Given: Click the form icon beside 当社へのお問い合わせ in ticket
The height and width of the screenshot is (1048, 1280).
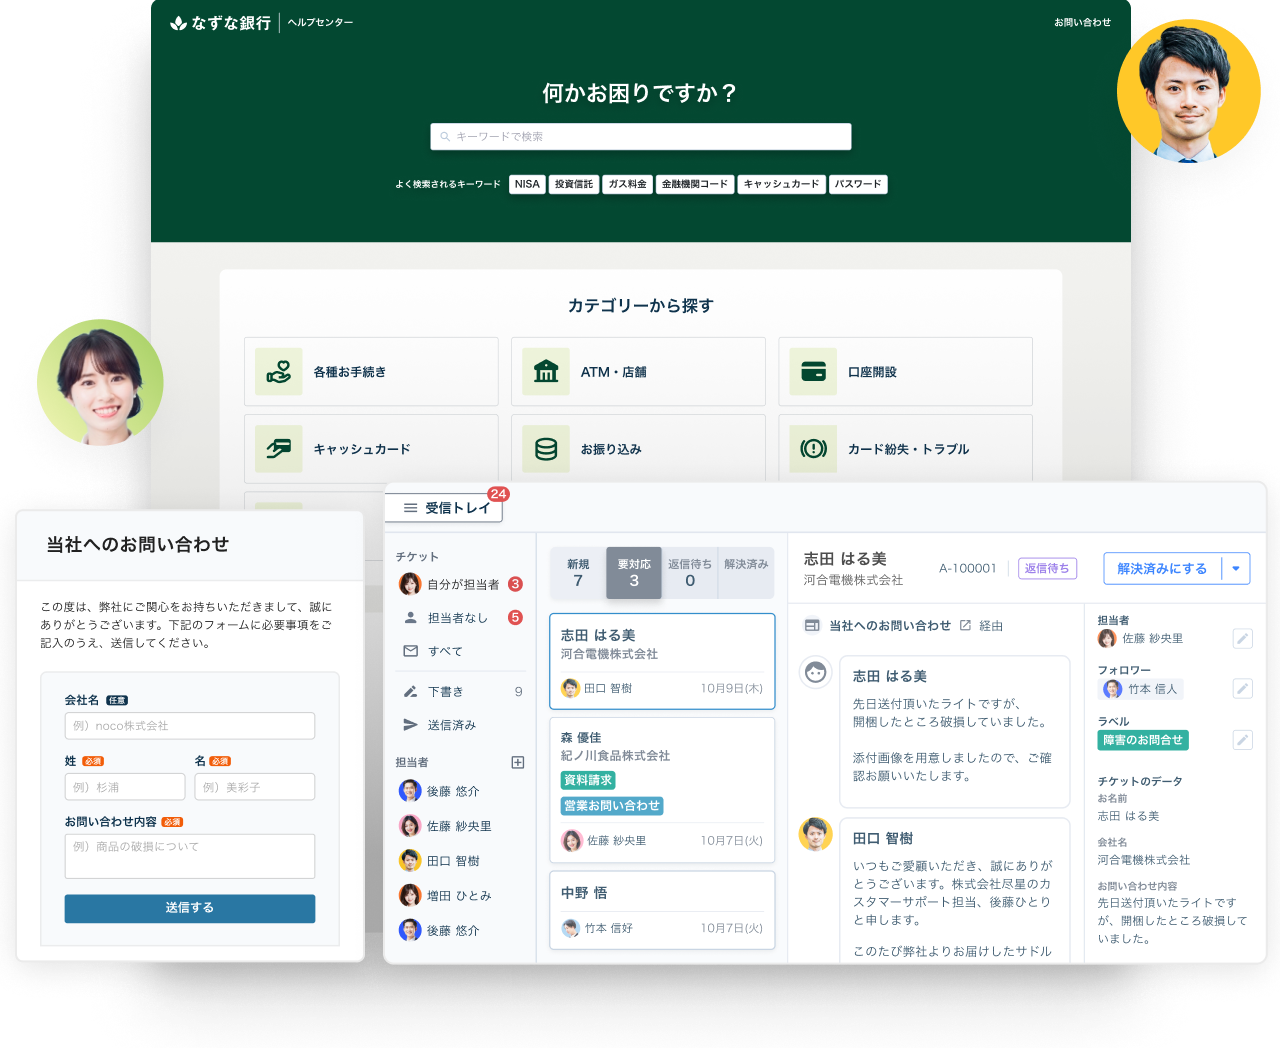Looking at the screenshot, I should (x=813, y=625).
